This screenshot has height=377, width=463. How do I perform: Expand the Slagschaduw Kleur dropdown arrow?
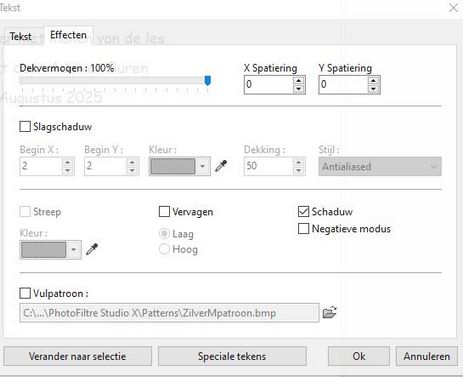(x=203, y=166)
